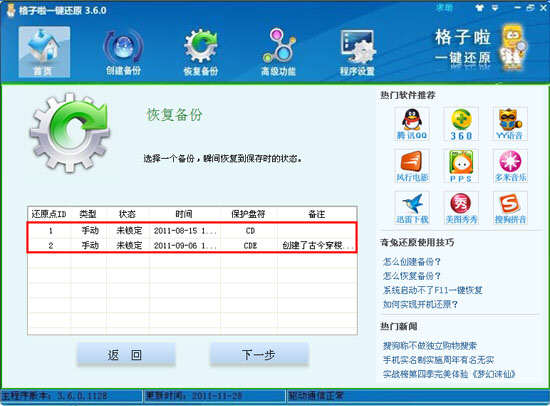Open the 怎么创建备份? help link

411,262
